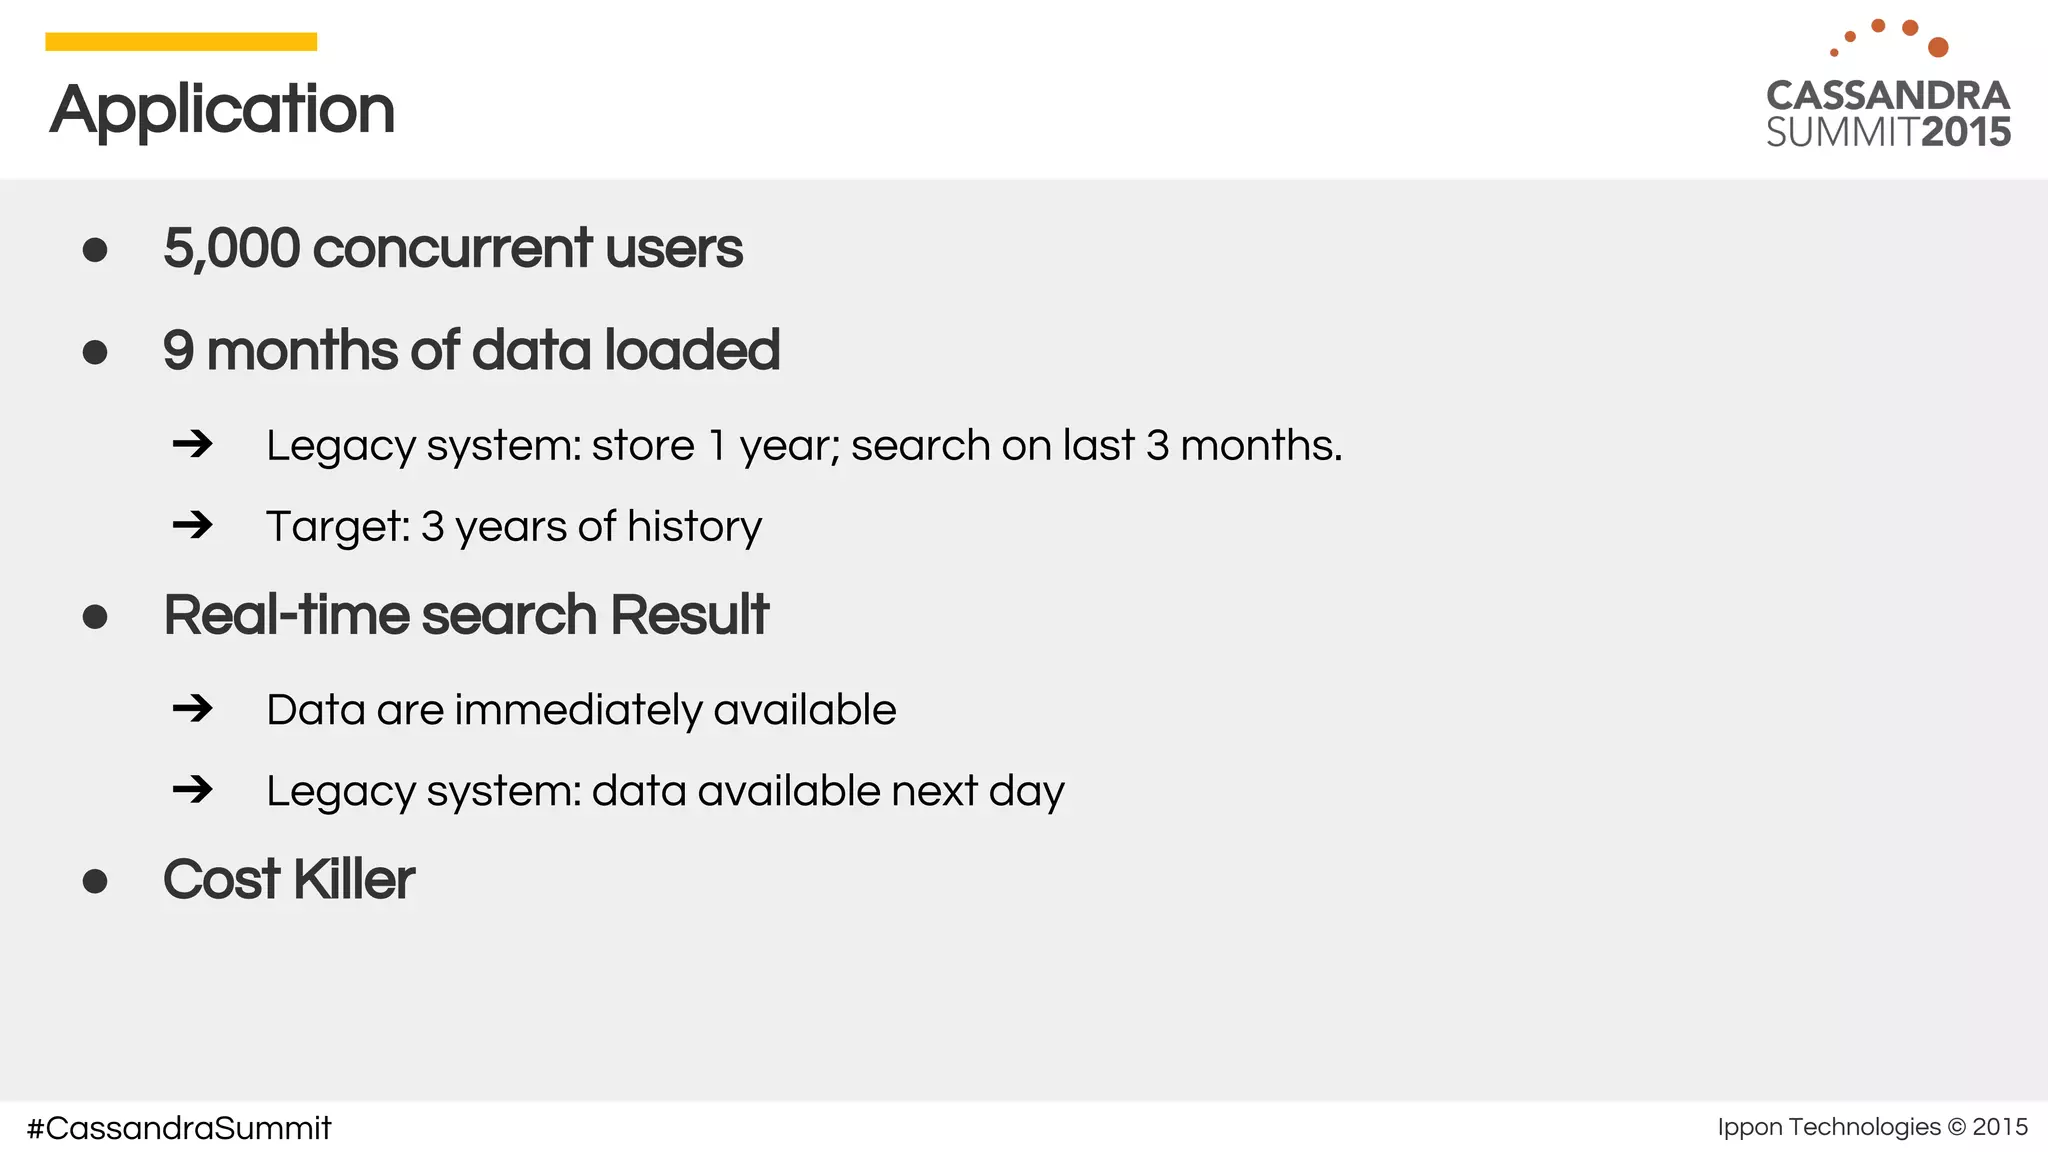Click the "Target: 3 years of history" line
The height and width of the screenshot is (1152, 2048).
514,526
